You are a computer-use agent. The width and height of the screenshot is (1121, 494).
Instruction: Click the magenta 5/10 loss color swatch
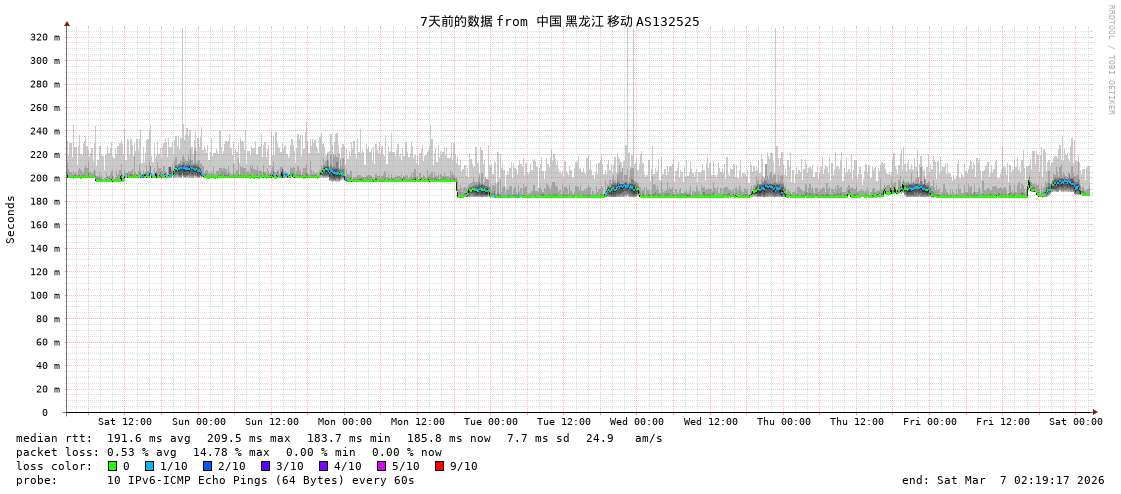[x=381, y=466]
